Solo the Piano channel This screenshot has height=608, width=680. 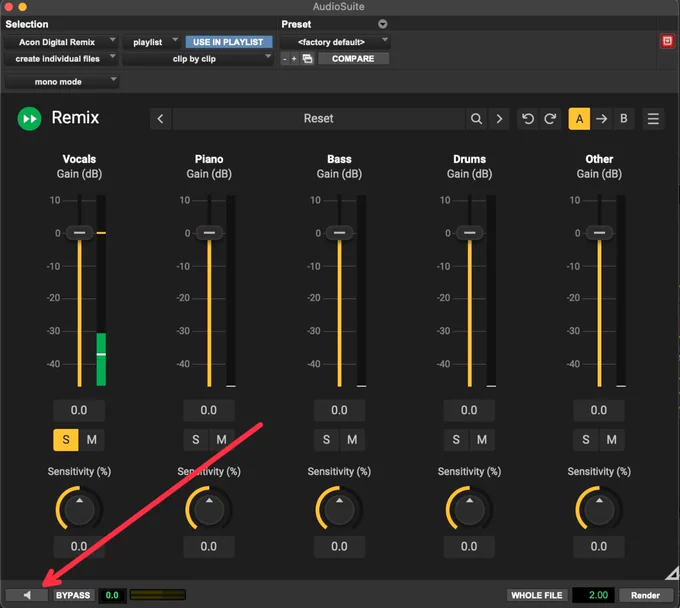coord(196,440)
